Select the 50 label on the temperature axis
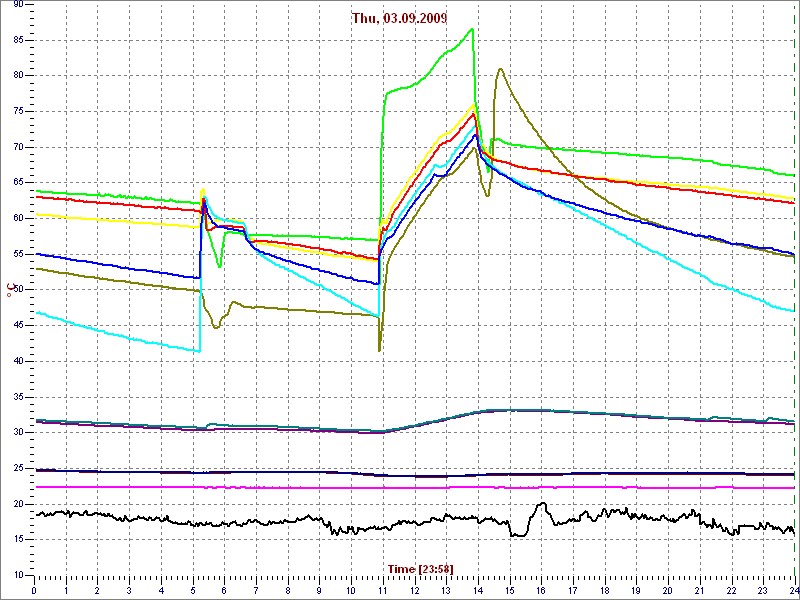This screenshot has width=800, height=600. (18, 290)
